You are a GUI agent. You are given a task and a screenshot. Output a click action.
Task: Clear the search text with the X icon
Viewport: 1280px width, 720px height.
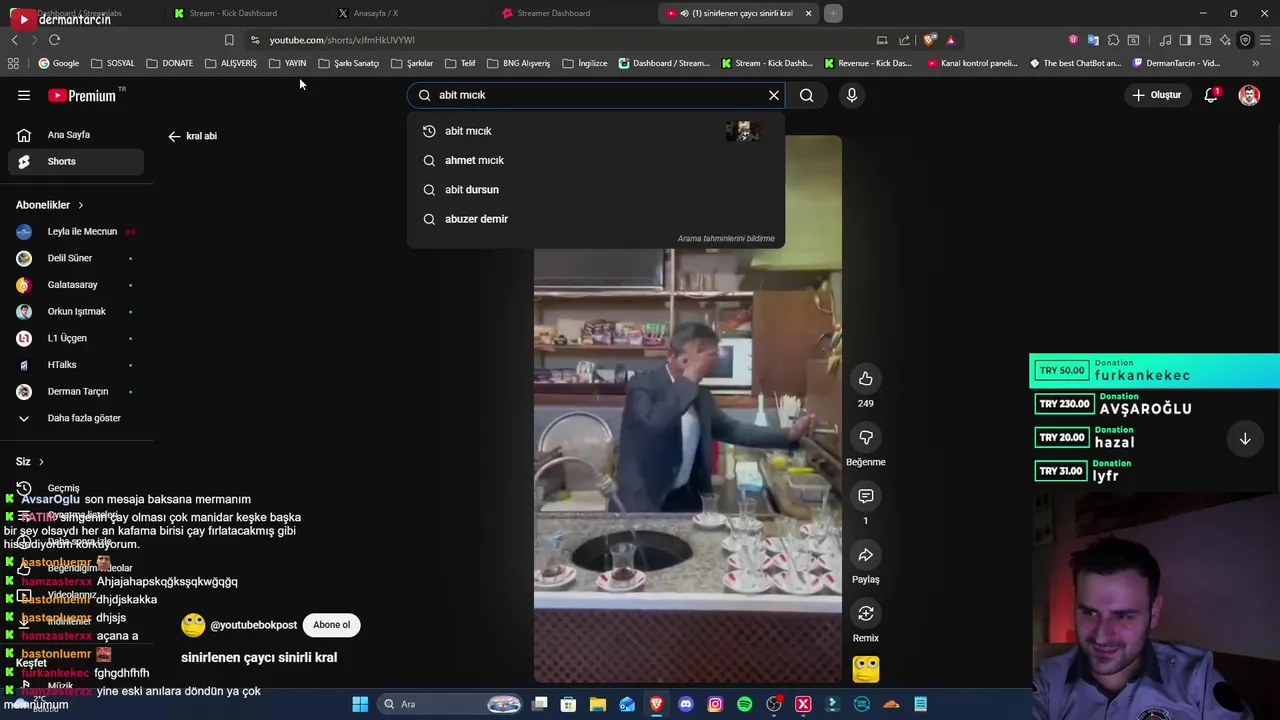coord(773,95)
